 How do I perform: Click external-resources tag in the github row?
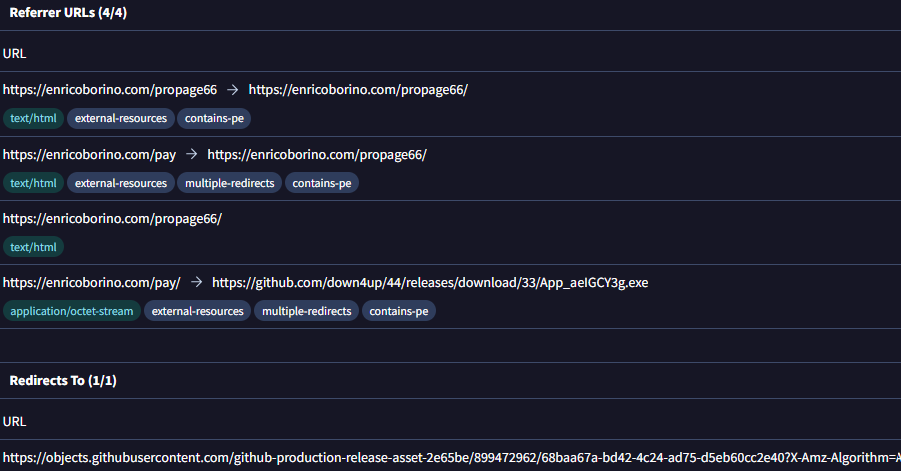198,311
